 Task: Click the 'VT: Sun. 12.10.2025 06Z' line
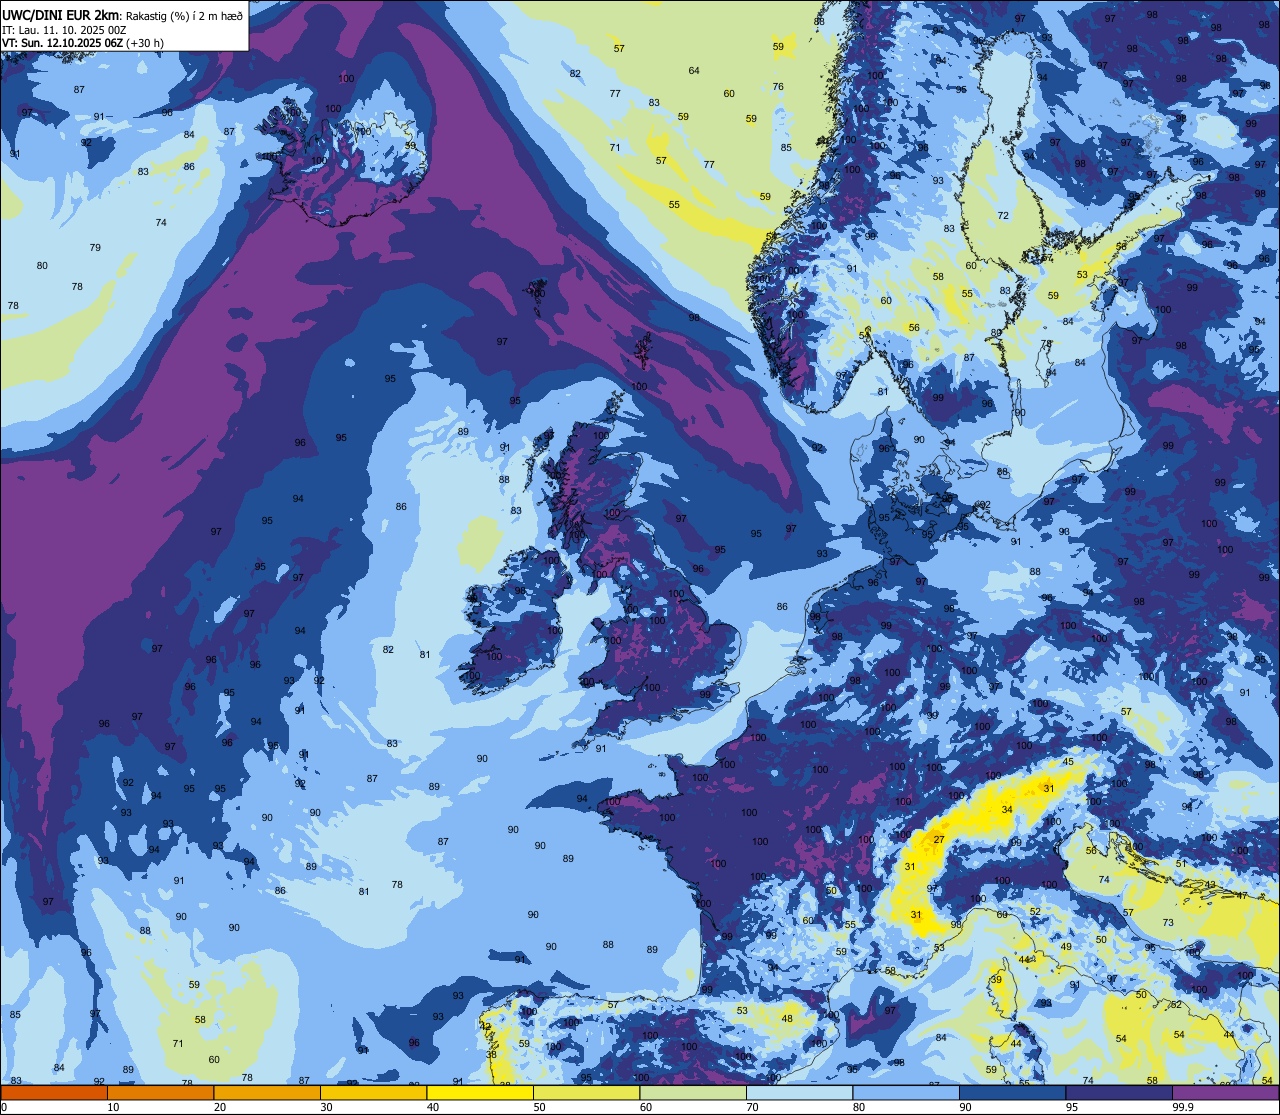point(62,43)
